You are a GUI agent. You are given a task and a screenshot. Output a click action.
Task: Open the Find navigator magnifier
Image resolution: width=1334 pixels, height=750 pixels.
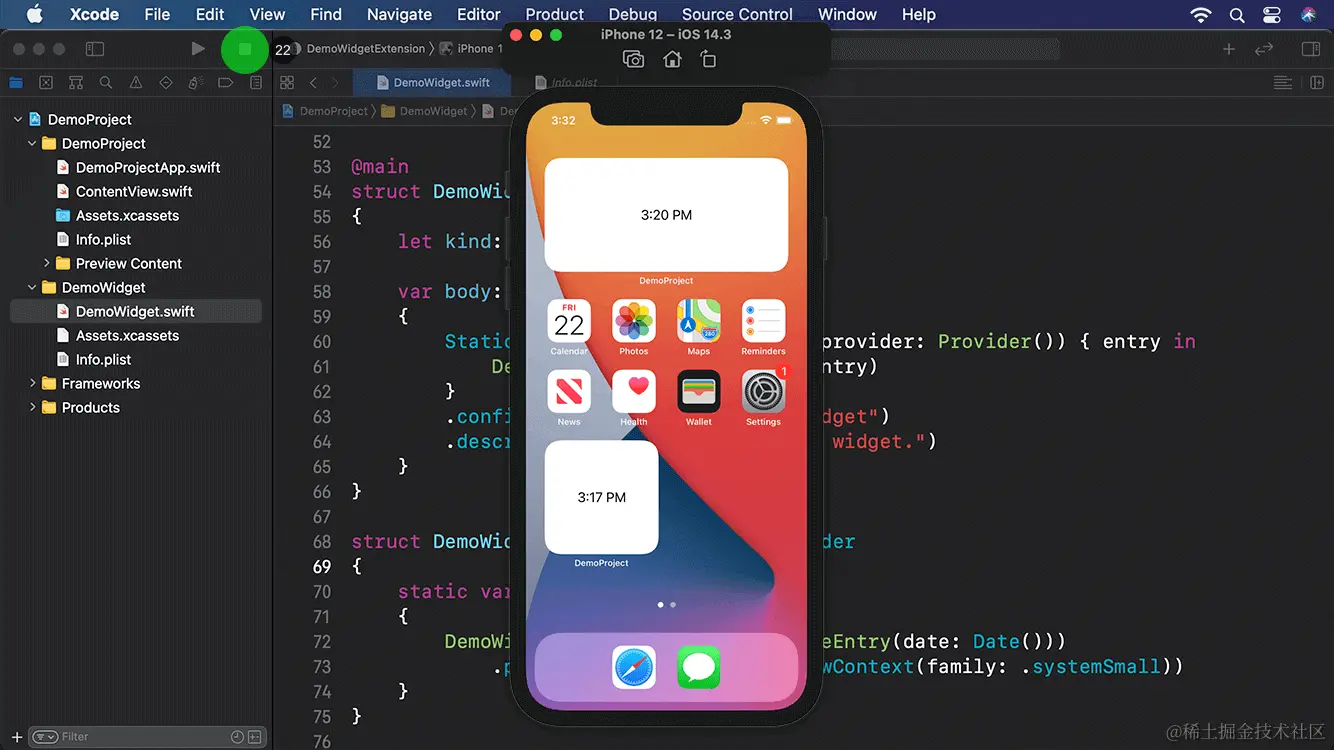tap(106, 83)
